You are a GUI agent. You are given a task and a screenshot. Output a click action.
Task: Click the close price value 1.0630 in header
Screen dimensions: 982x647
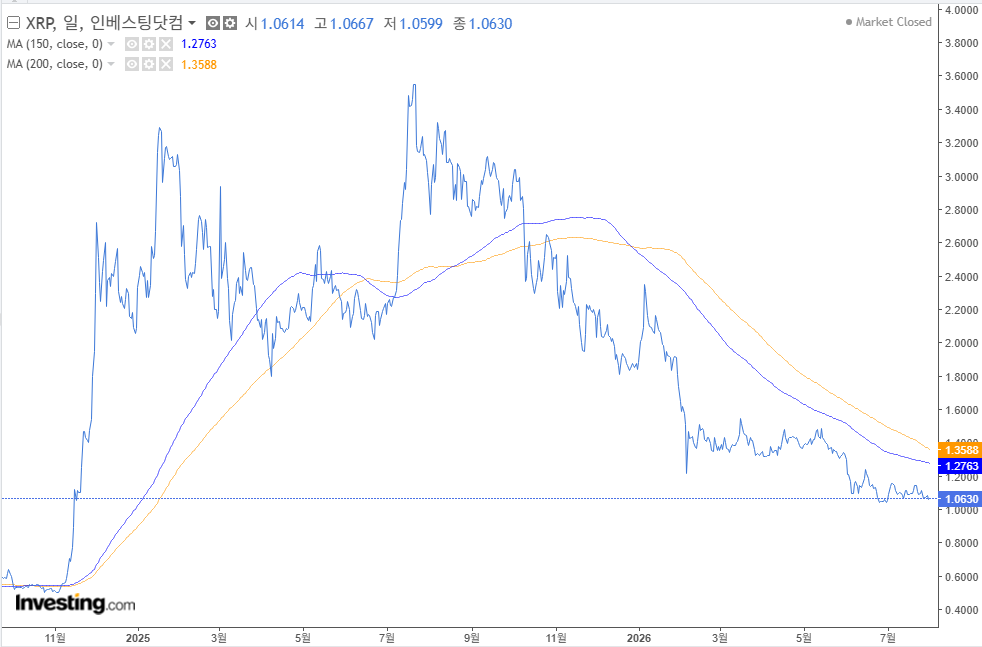(x=490, y=24)
